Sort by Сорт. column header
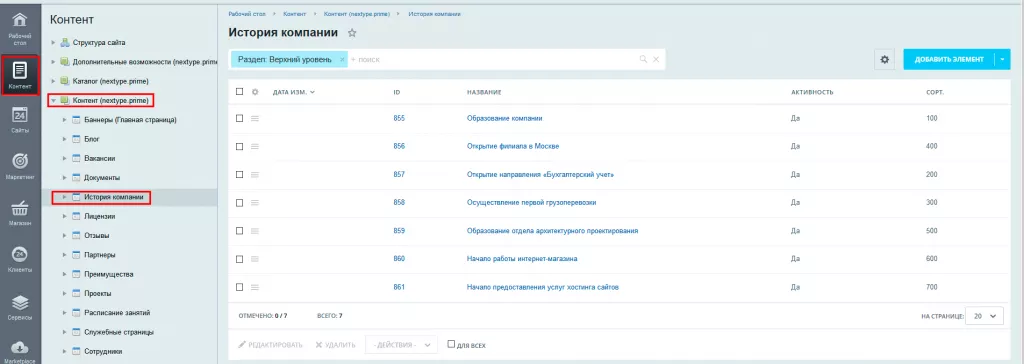The height and width of the screenshot is (364, 1024). click(935, 92)
